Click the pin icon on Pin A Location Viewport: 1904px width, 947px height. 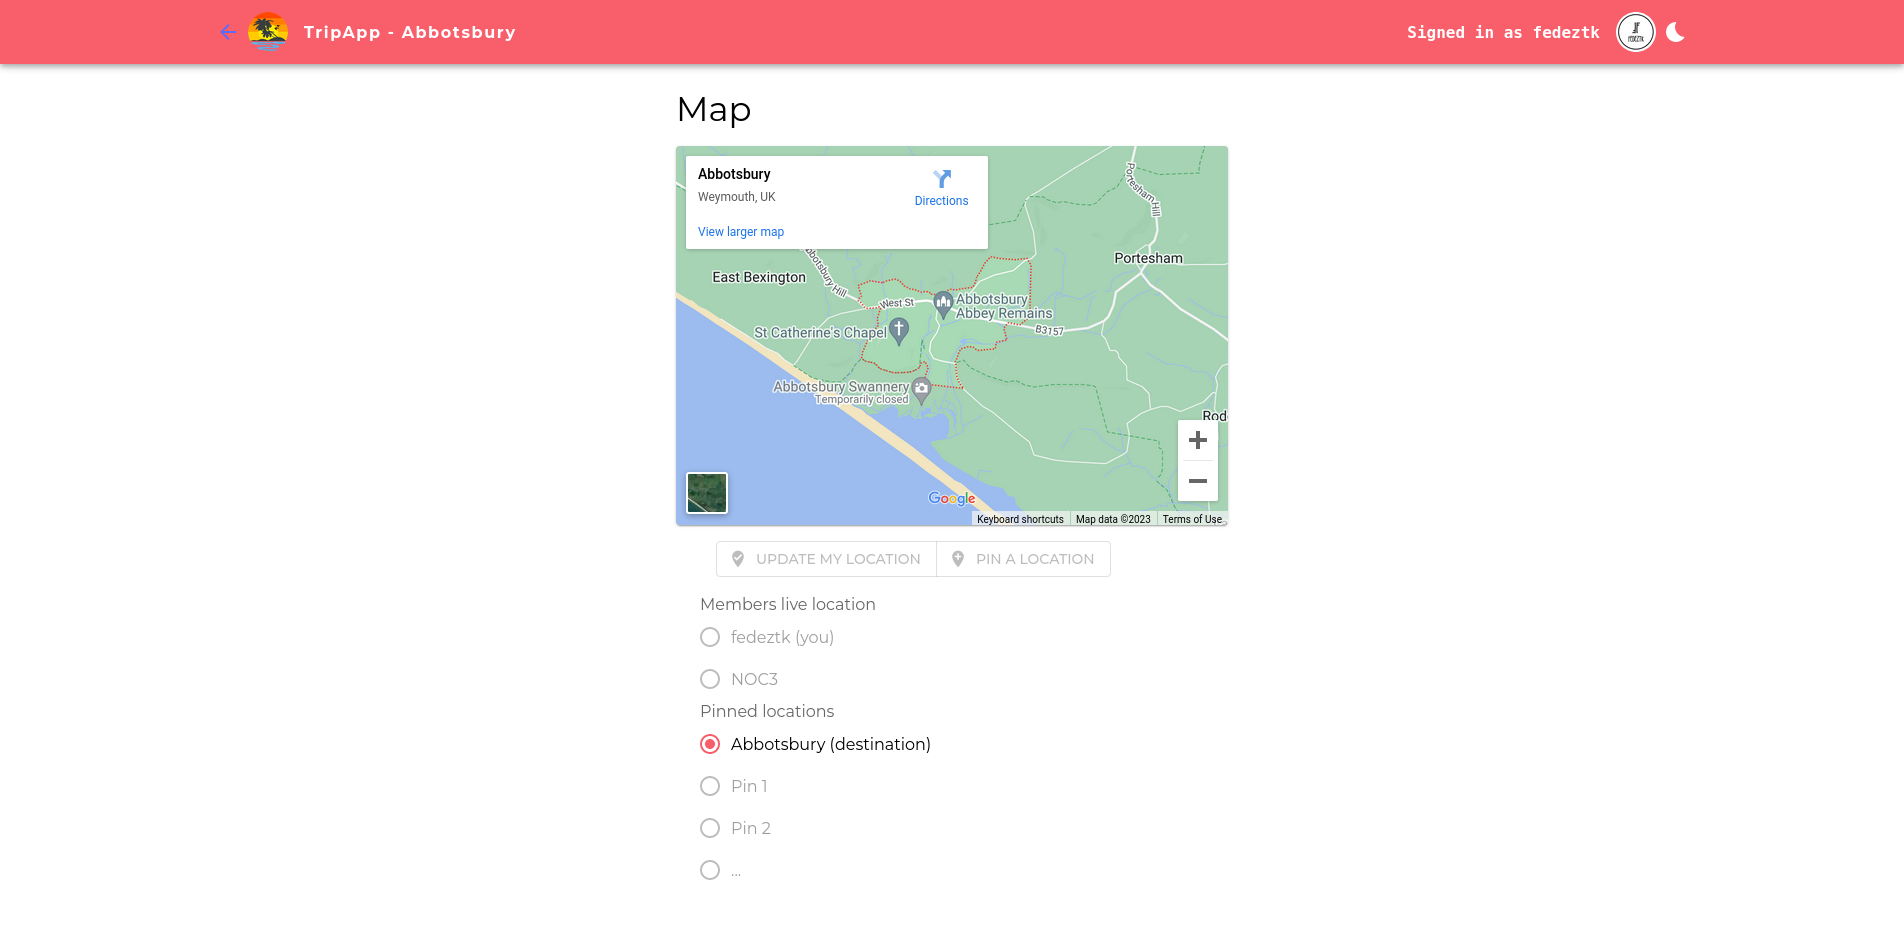coord(956,558)
